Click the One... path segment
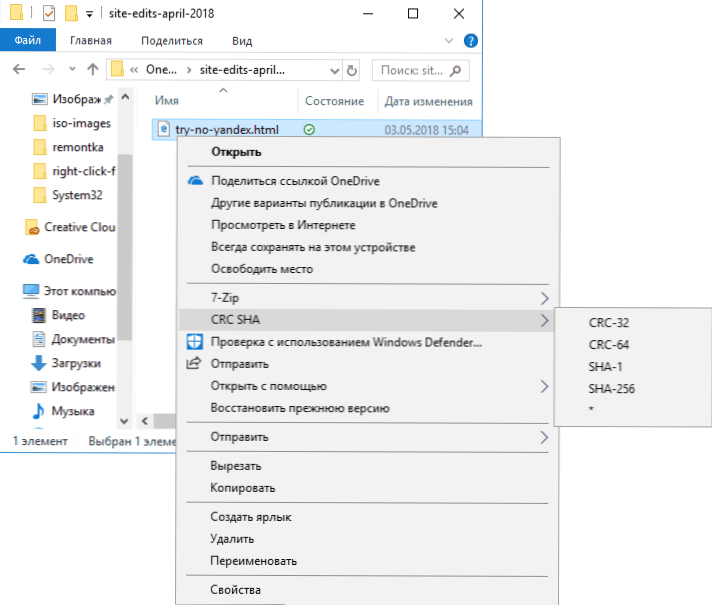 [161, 69]
